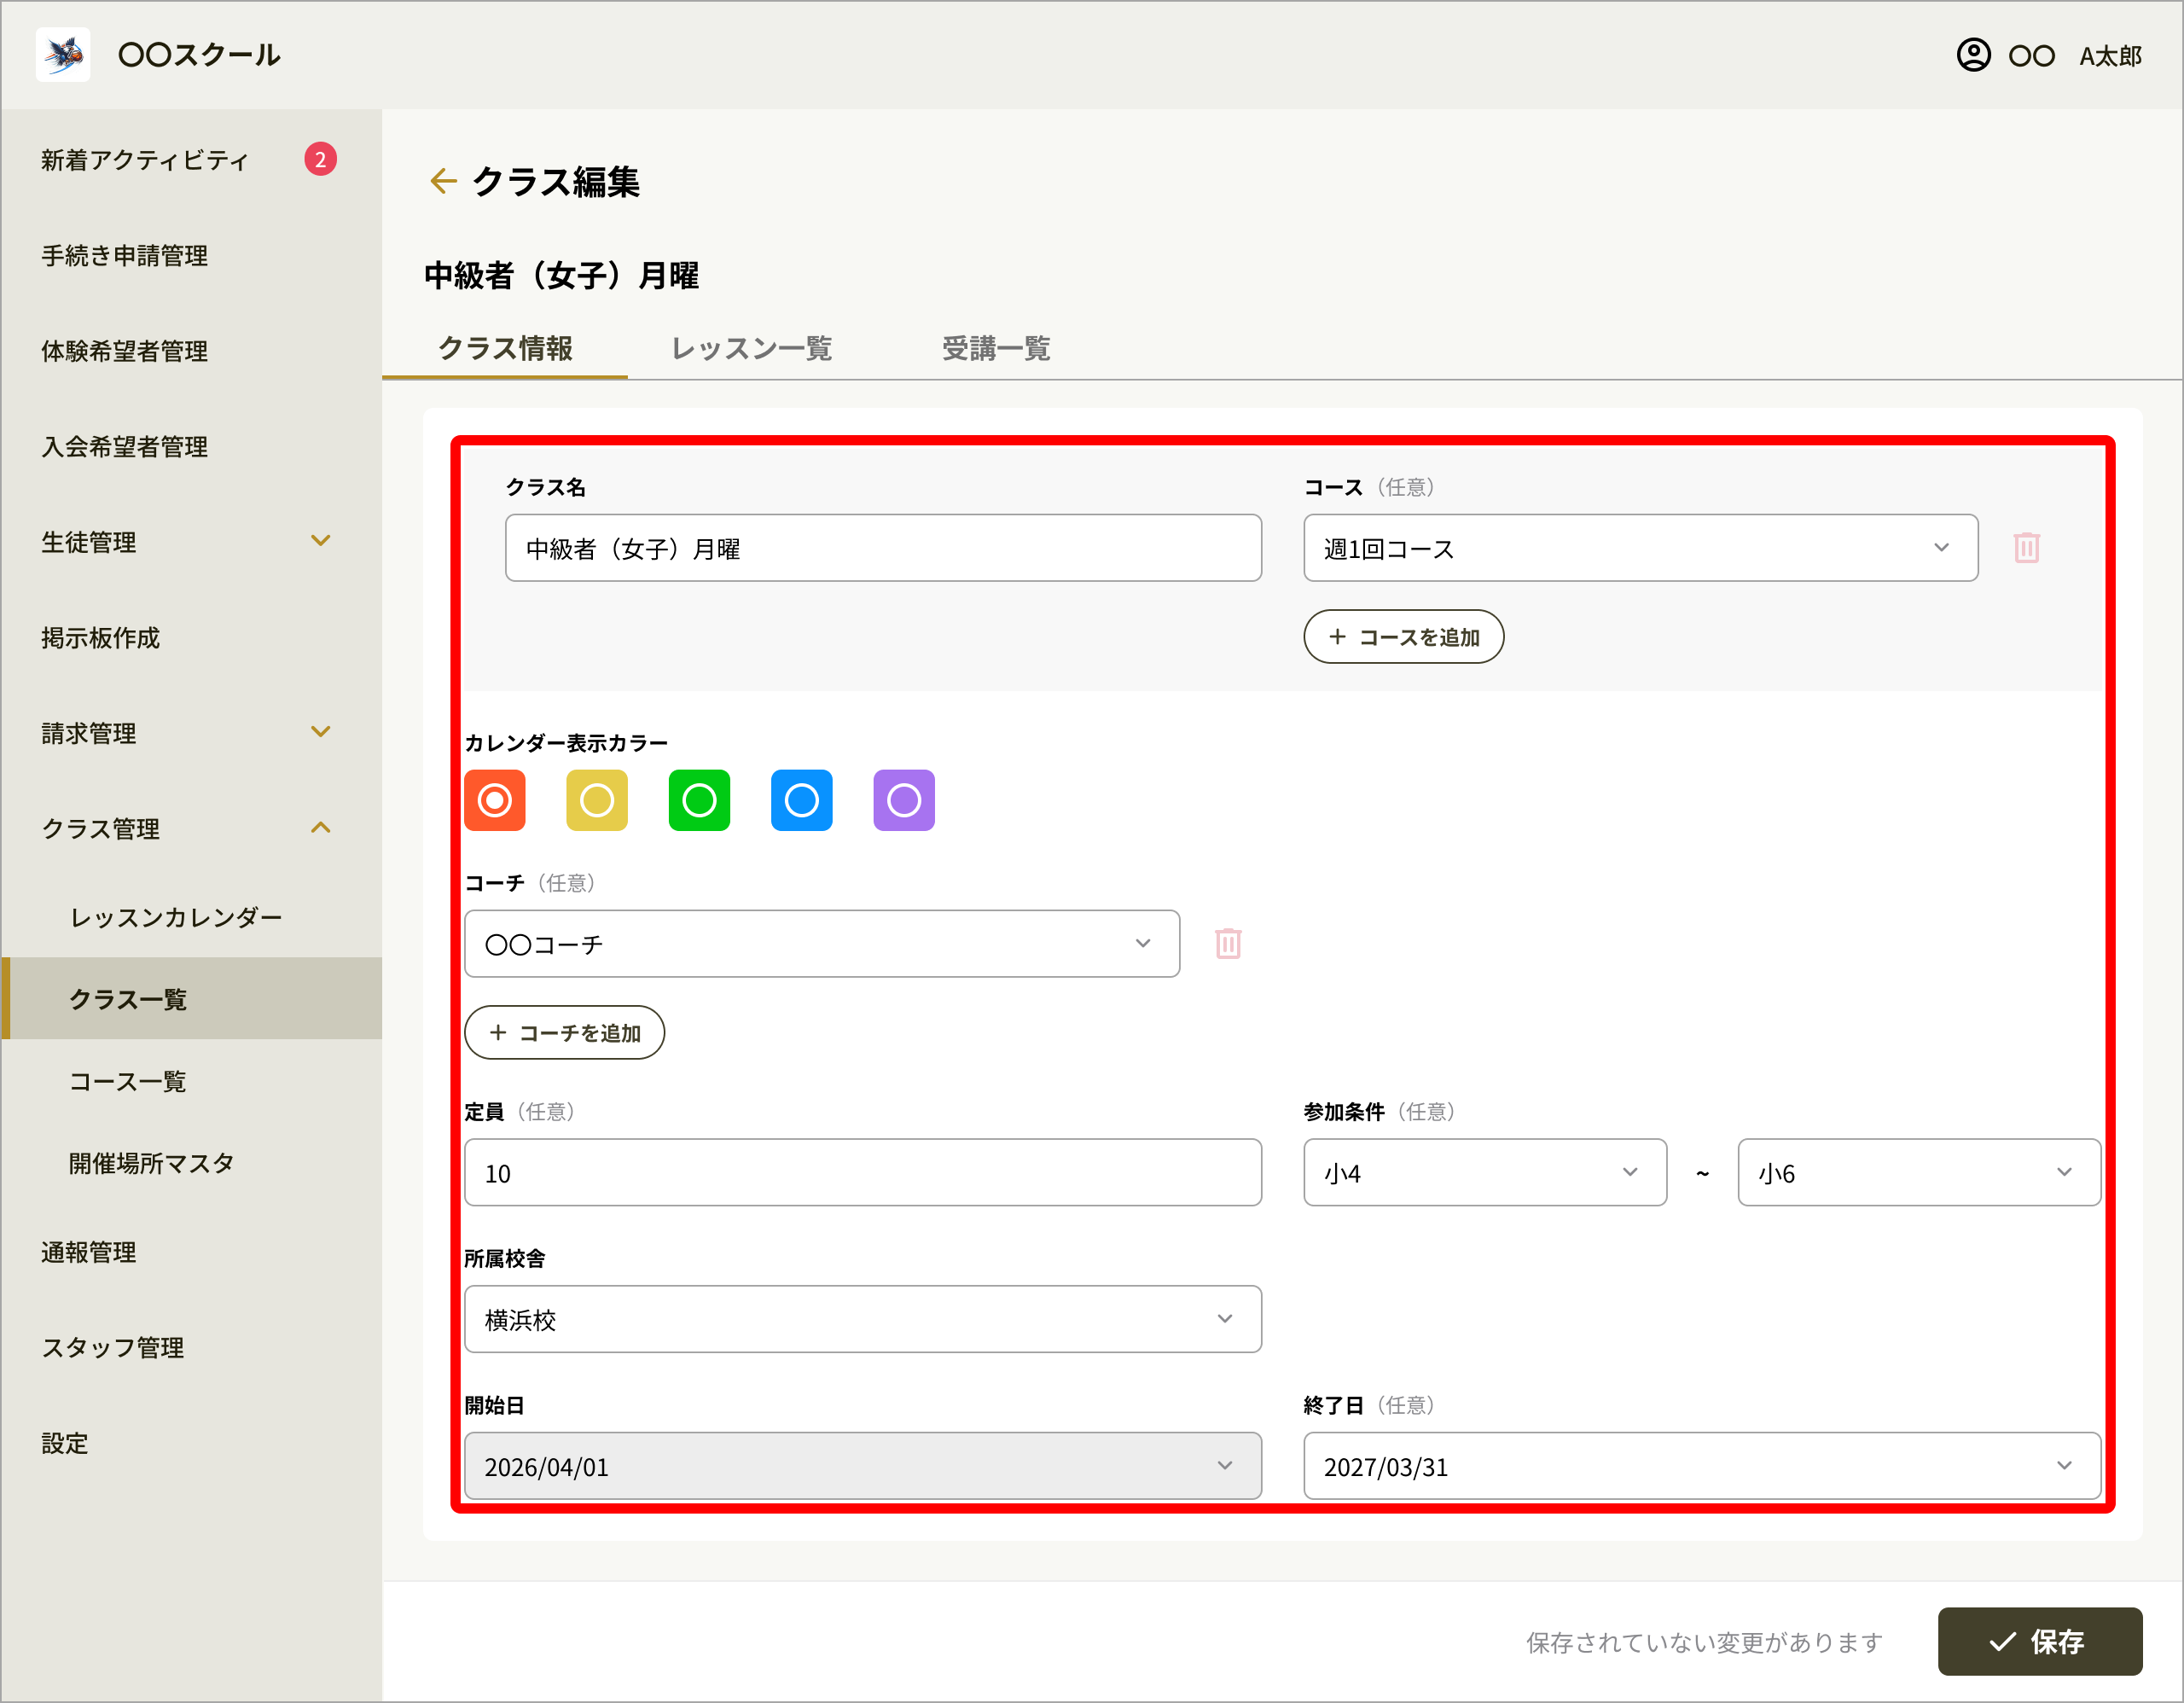This screenshot has width=2184, height=1703.
Task: Open the 2027/03/31 end date picker
Action: (x=1702, y=1466)
